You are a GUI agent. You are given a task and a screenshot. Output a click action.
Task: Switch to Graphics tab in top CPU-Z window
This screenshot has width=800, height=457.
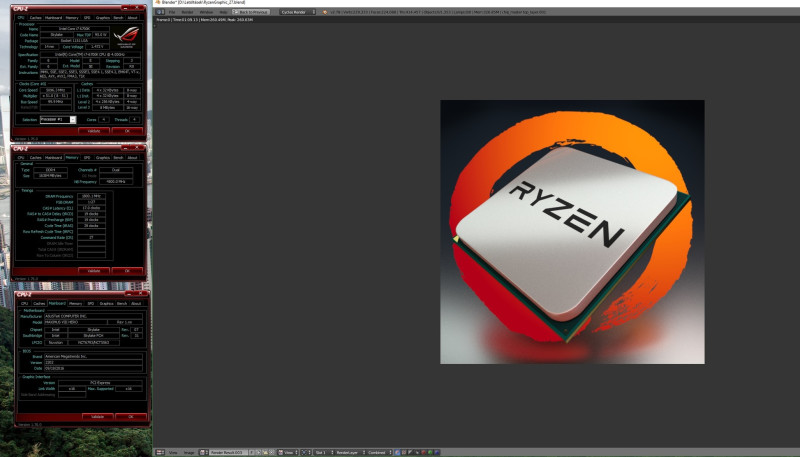pos(103,18)
